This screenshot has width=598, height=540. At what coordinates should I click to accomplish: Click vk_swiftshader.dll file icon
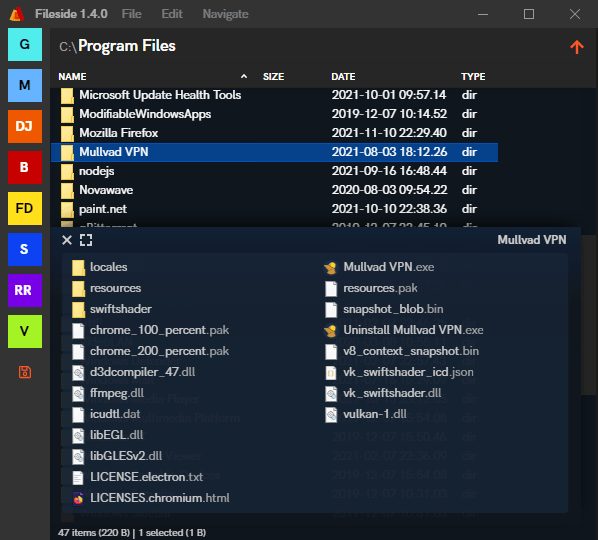(331, 394)
